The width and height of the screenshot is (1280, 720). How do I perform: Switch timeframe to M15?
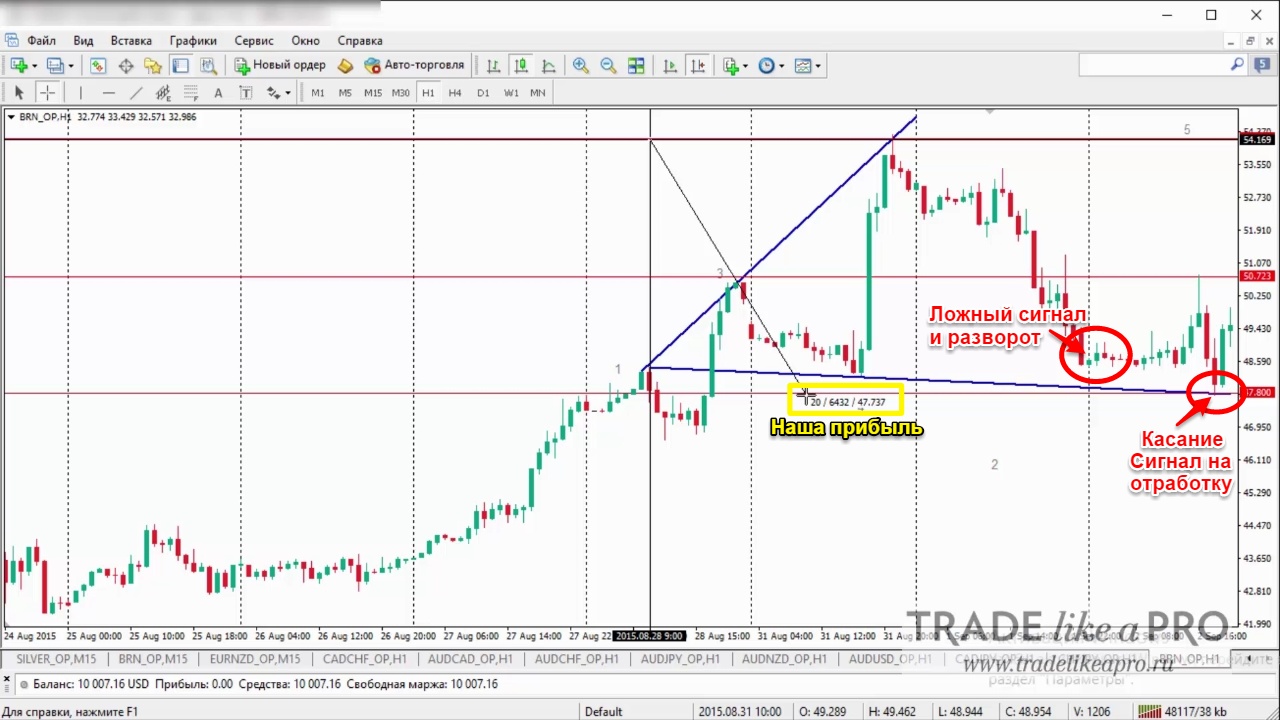[x=373, y=93]
